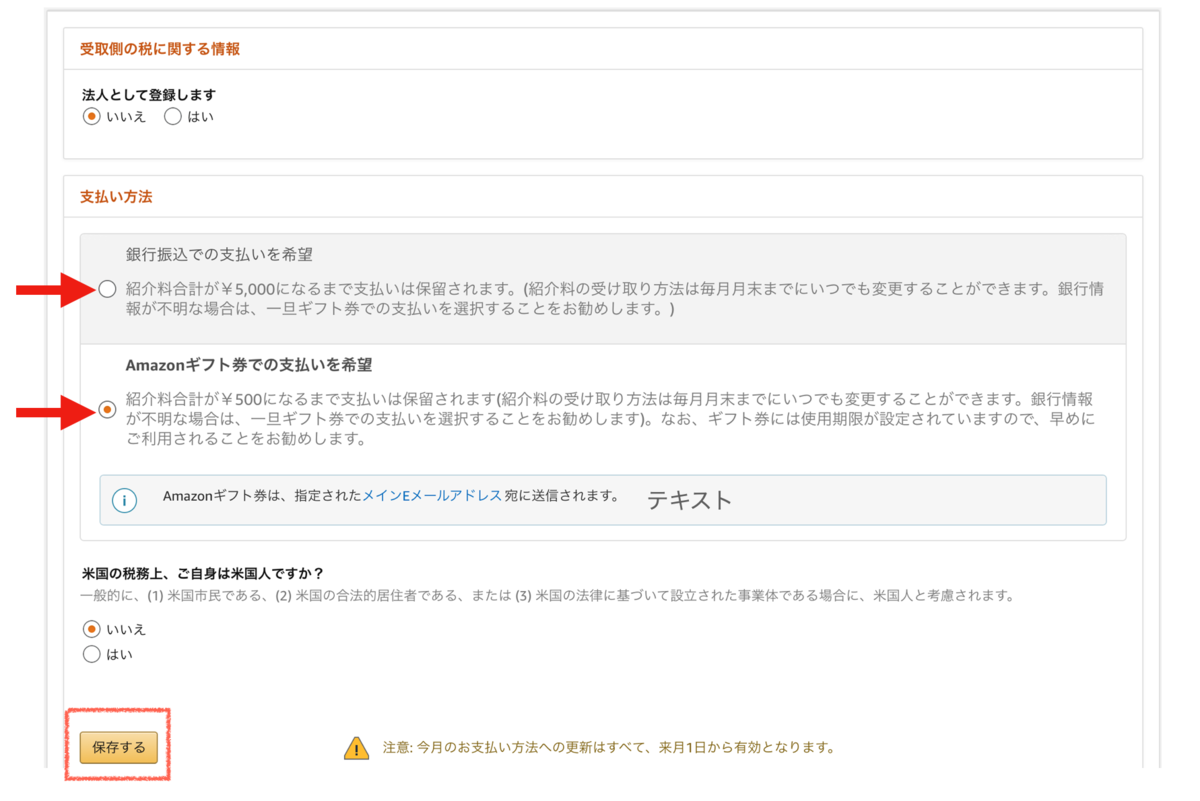Select いいえ for 法人として登録します
Screen dimensions: 1200x801
coord(92,117)
